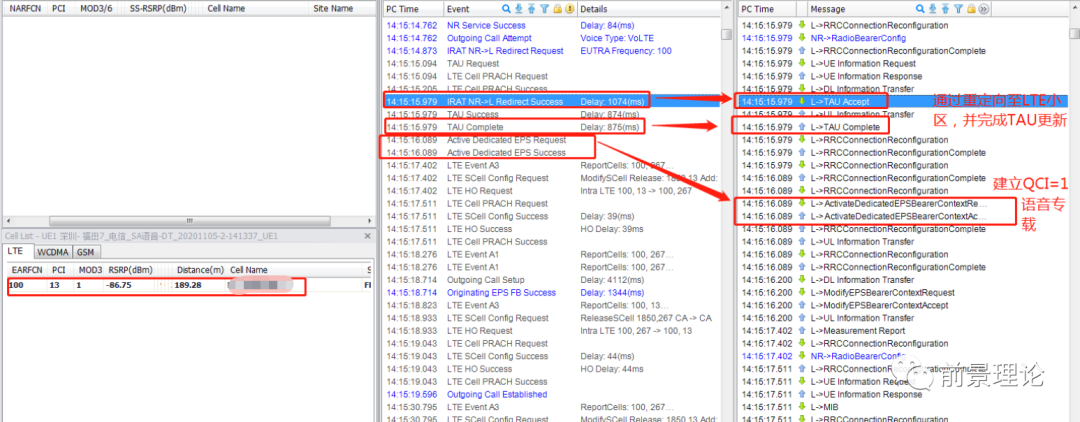
Task: Jump to bottom arrow in Message panel header
Action: tap(932, 9)
